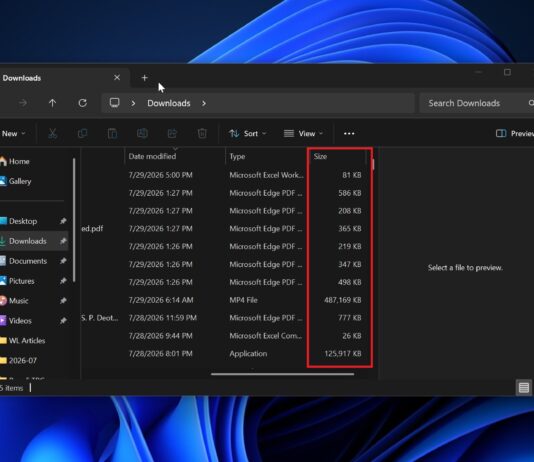The width and height of the screenshot is (534, 462).
Task: Open the See more three-dots menu
Action: pos(349,133)
